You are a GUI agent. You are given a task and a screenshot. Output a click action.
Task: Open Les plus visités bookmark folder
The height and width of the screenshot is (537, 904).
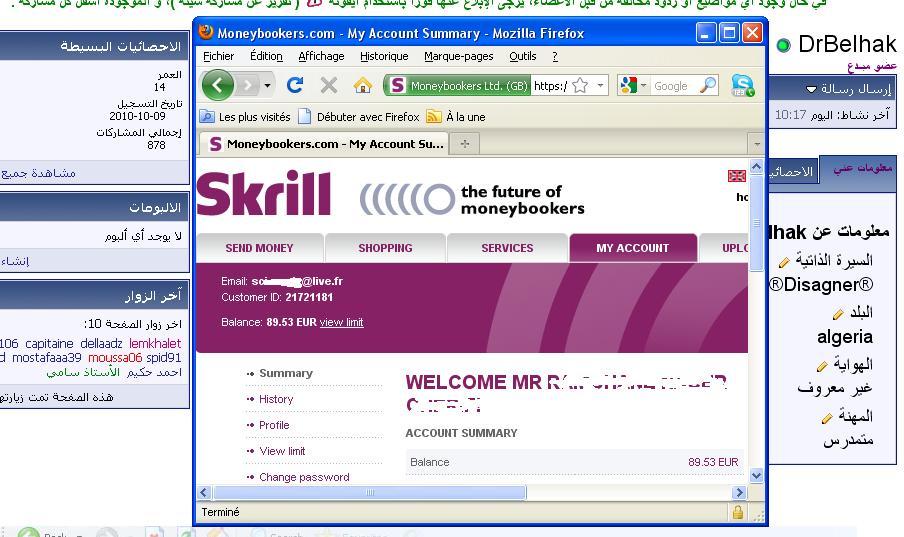click(245, 117)
